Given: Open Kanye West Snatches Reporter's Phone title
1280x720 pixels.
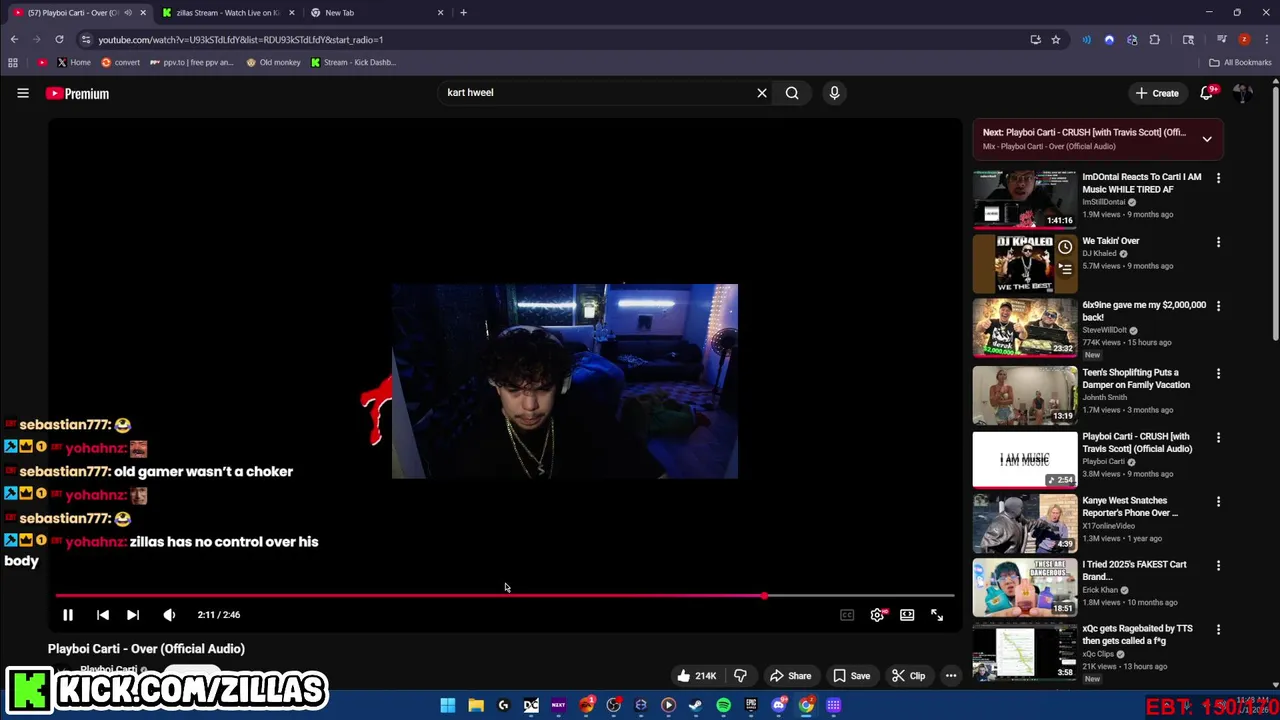Looking at the screenshot, I should pos(1130,507).
